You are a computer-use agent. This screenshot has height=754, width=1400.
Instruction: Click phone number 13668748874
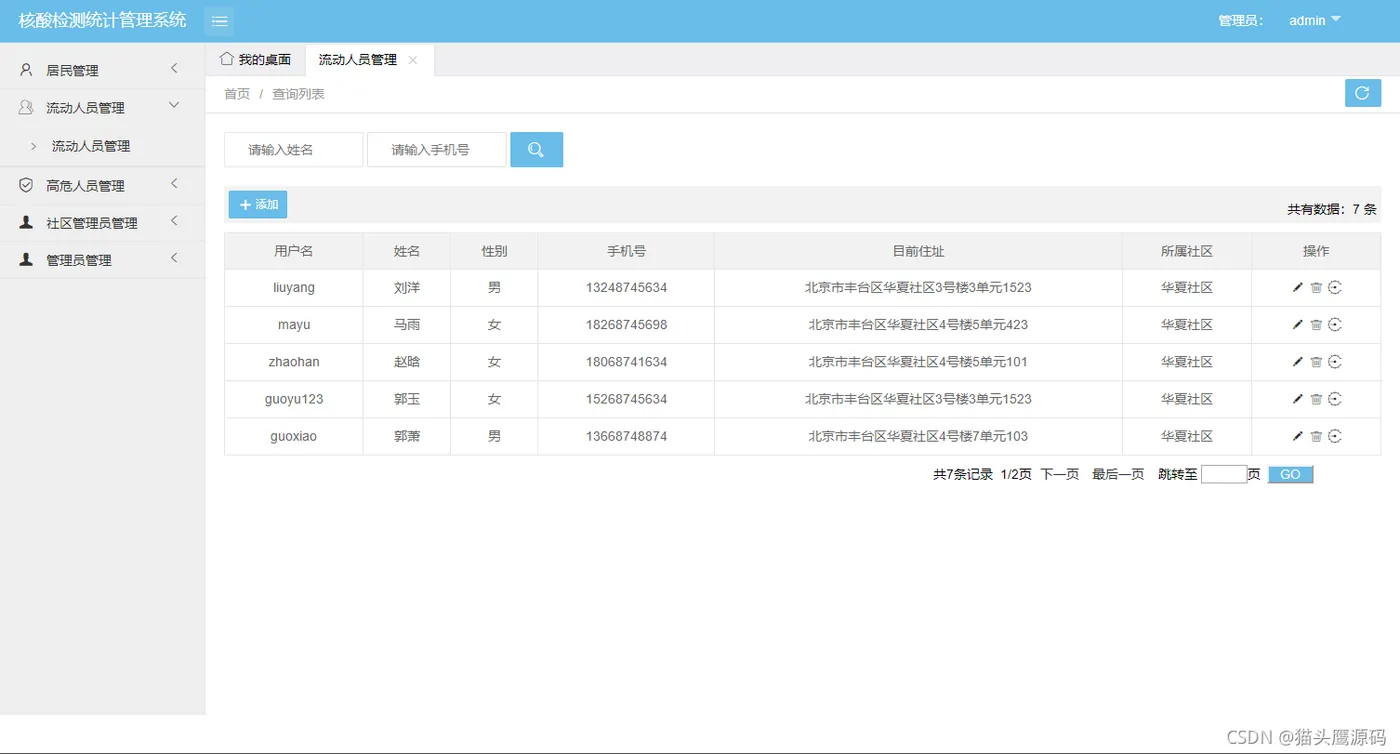click(x=626, y=436)
